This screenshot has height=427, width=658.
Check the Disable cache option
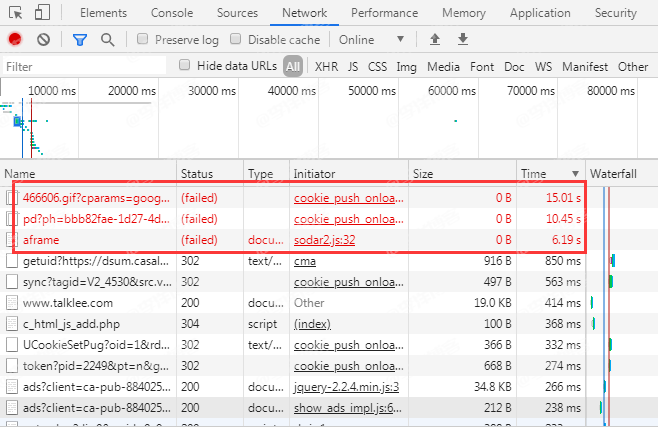click(236, 40)
